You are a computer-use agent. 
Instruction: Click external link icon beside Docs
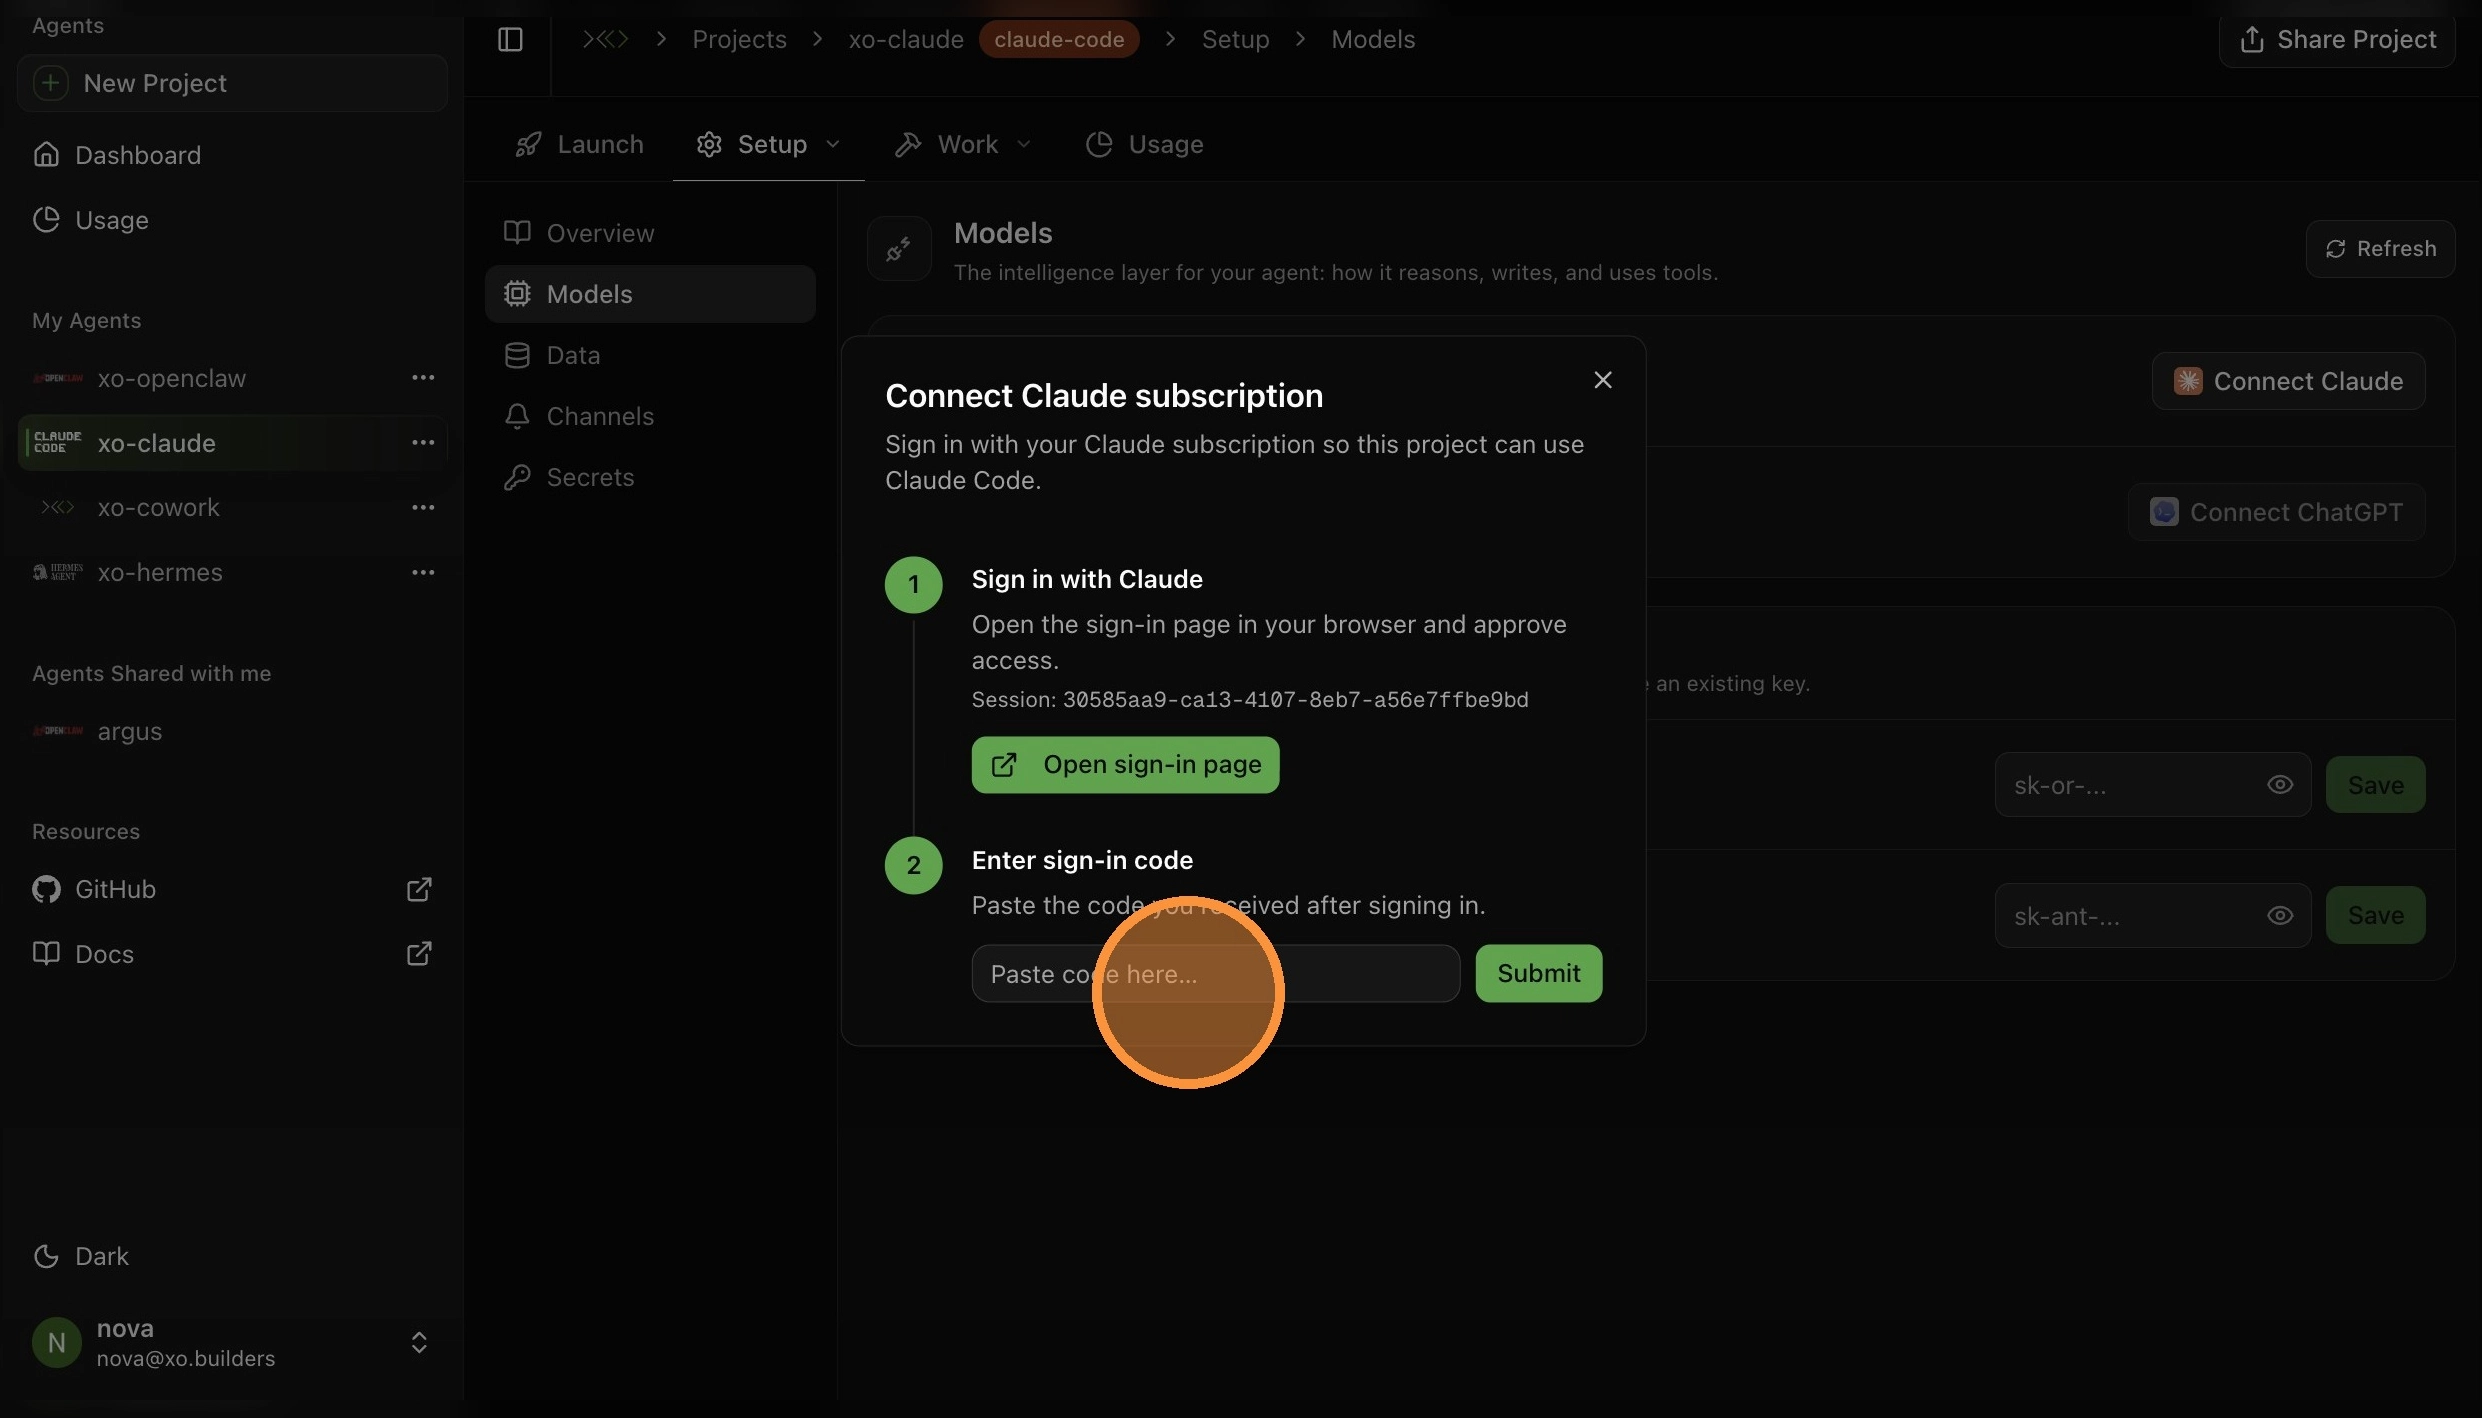coord(419,954)
